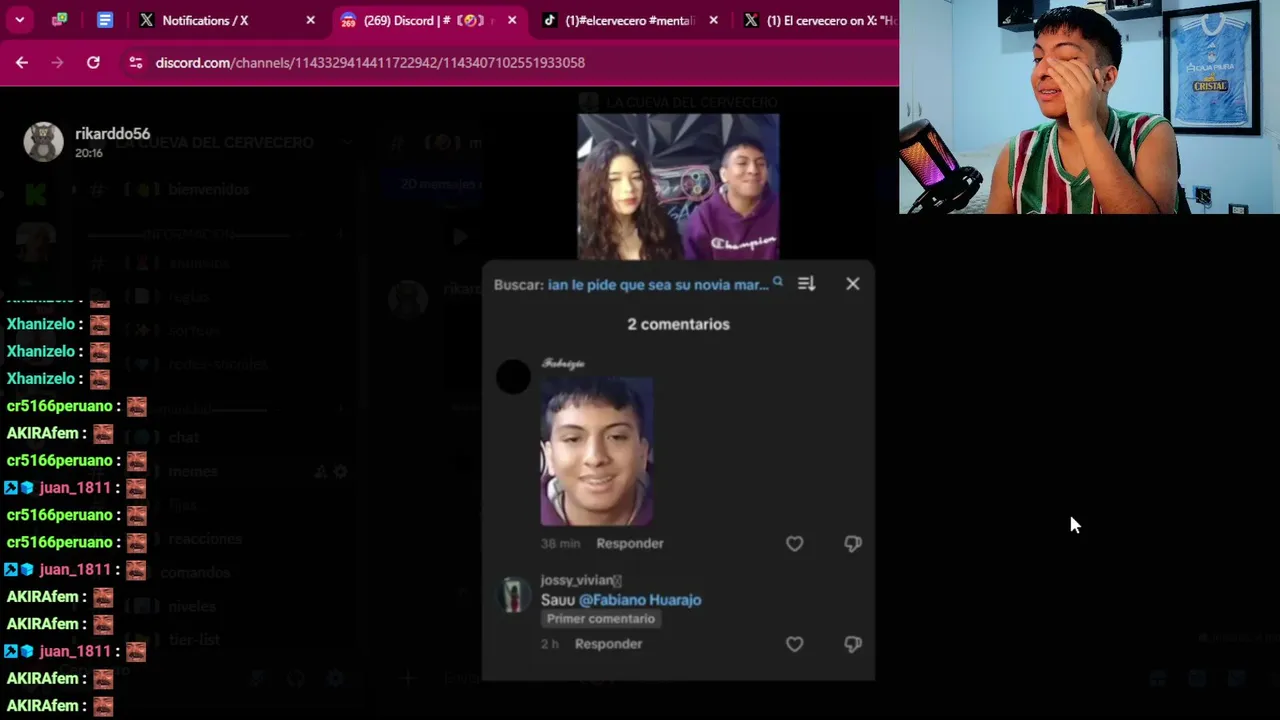Dislike jossy_vivian's comment
The image size is (1280, 720).
(853, 644)
